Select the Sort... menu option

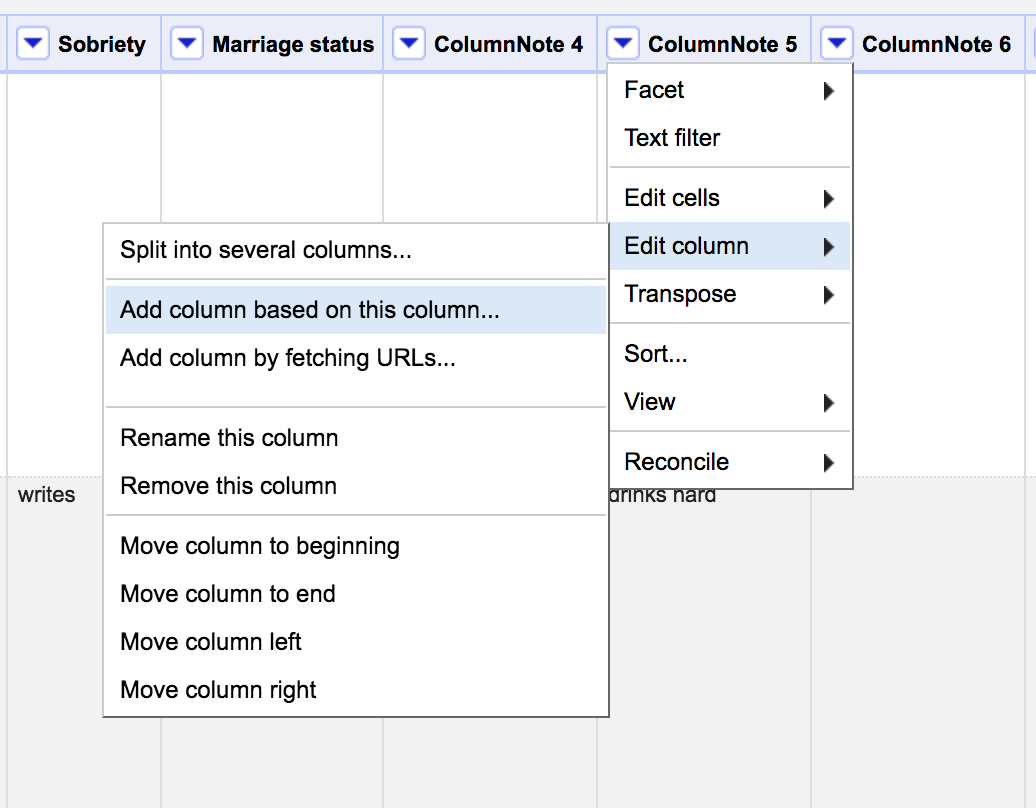tap(656, 354)
